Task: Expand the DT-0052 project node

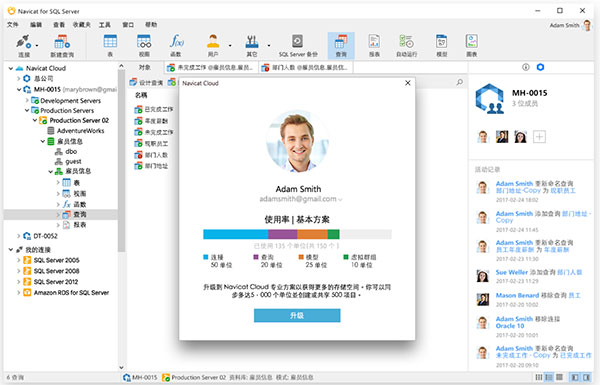Action: 18,236
